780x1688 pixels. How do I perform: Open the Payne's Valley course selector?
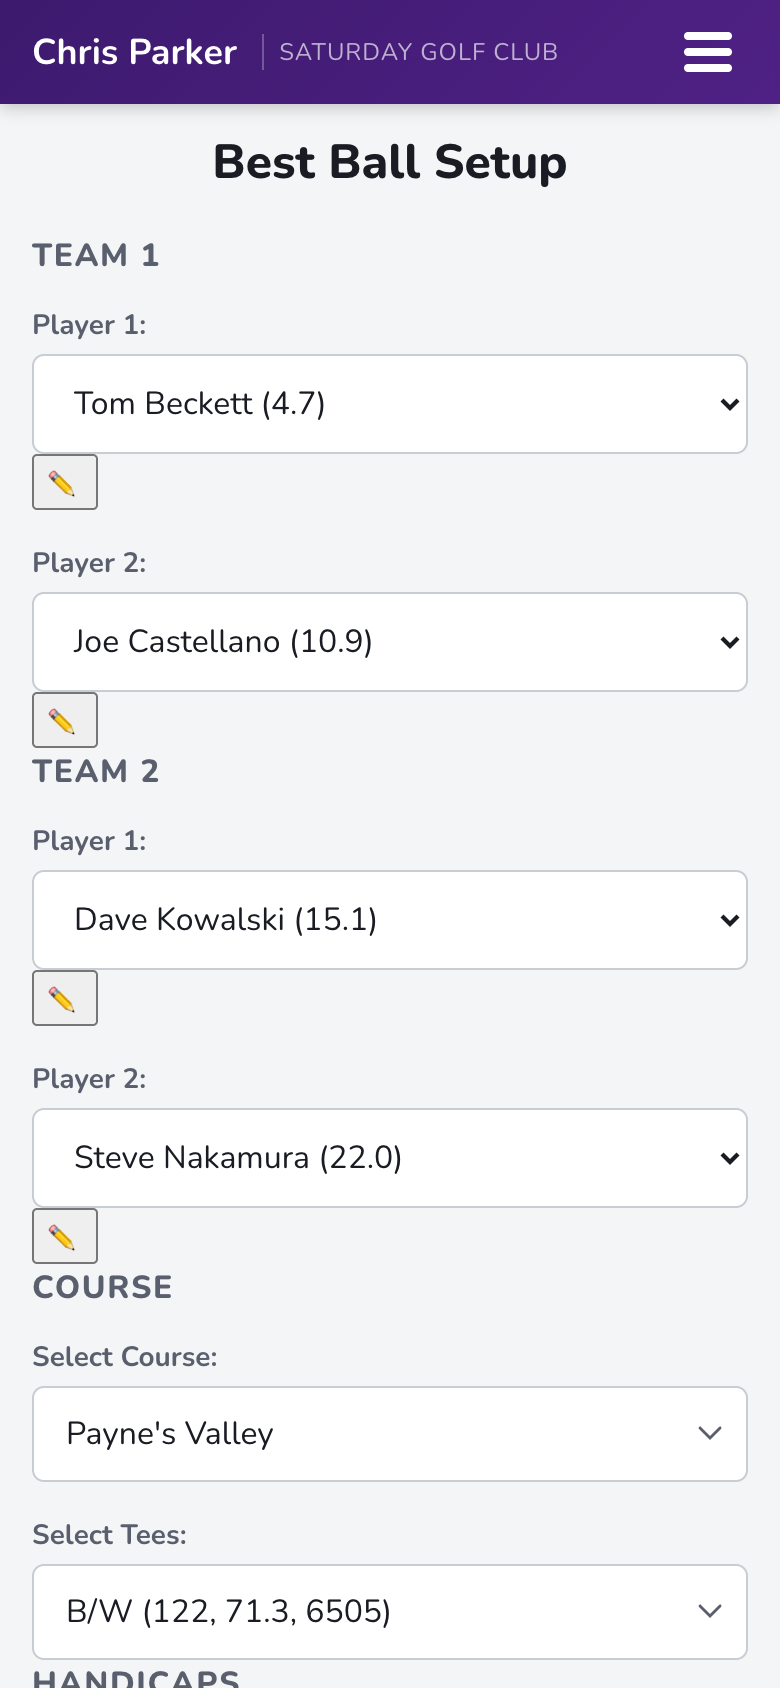point(390,1434)
